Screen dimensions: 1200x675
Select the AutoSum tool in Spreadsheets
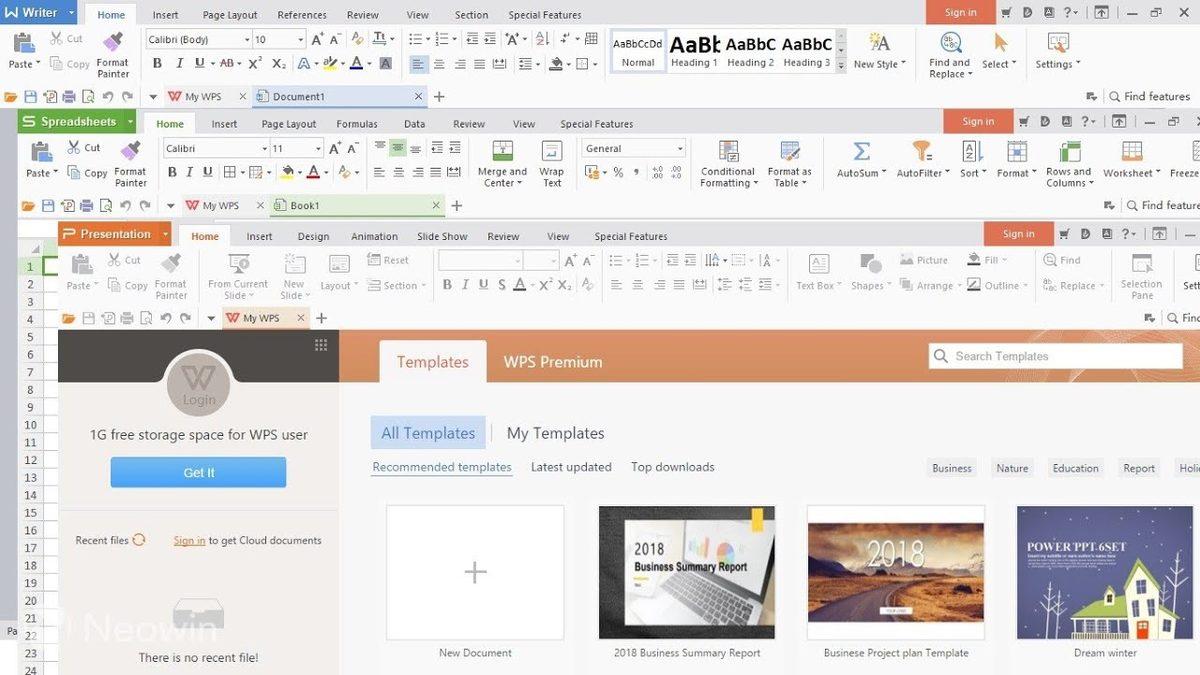[860, 162]
